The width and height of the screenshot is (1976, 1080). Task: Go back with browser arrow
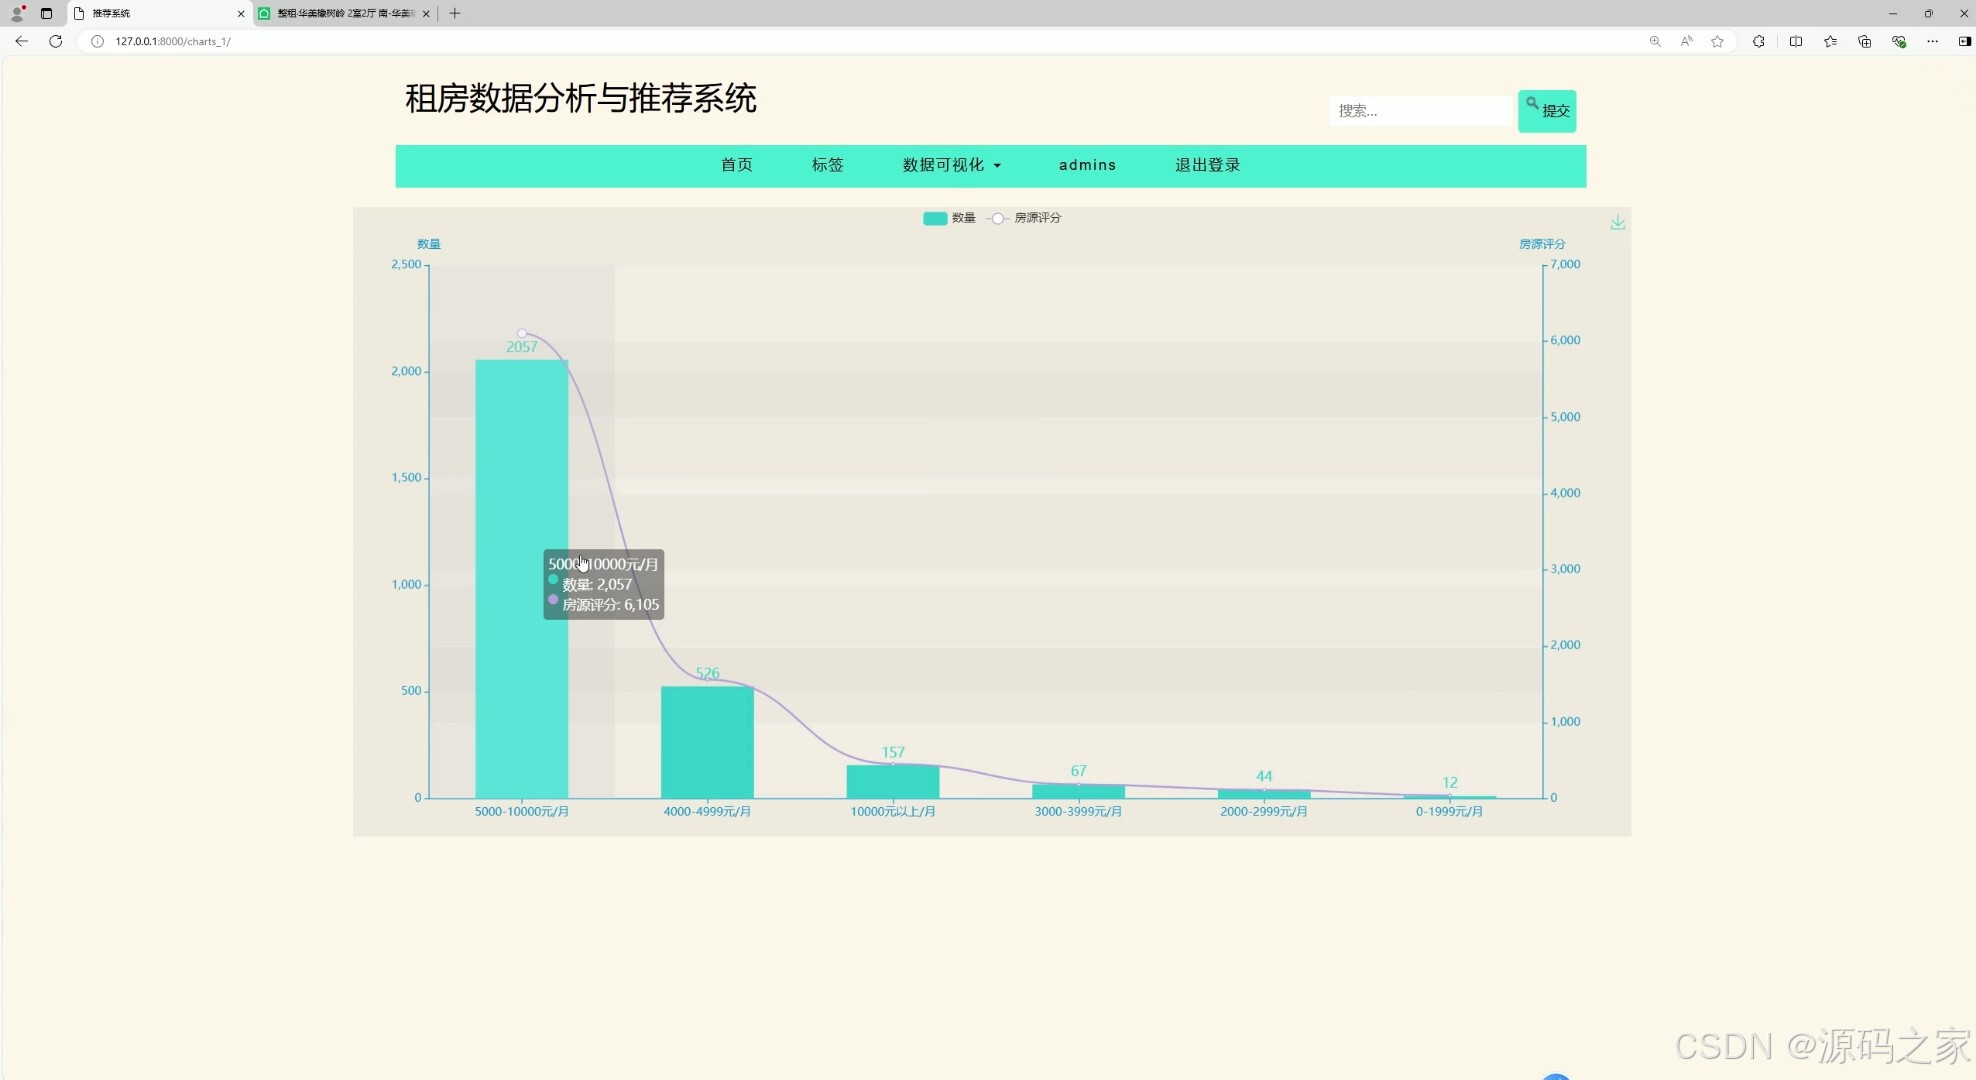(21, 41)
